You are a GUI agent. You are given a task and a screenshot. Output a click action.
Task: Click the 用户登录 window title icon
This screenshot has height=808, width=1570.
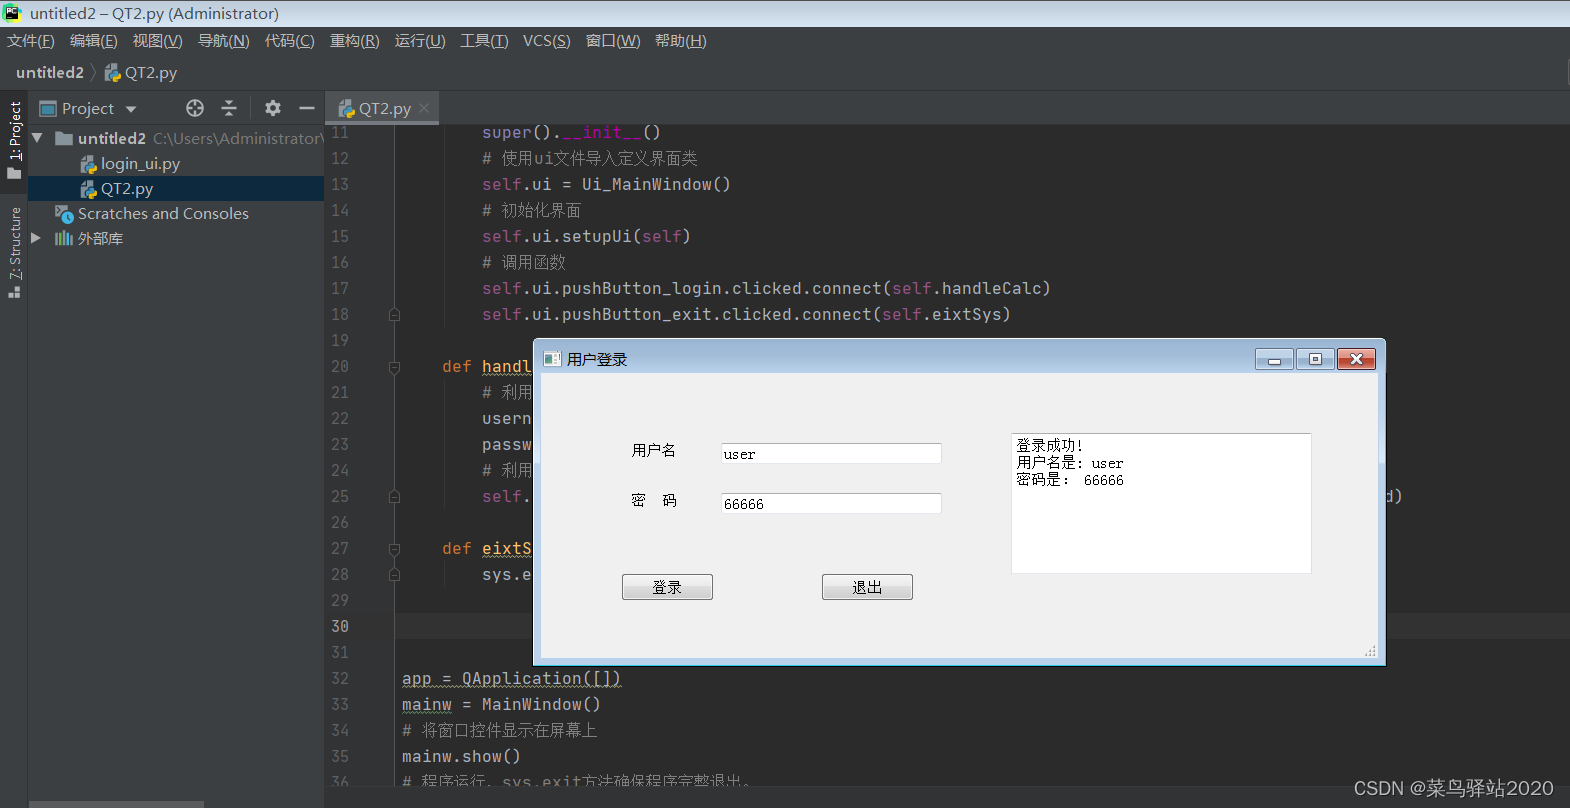[551, 359]
